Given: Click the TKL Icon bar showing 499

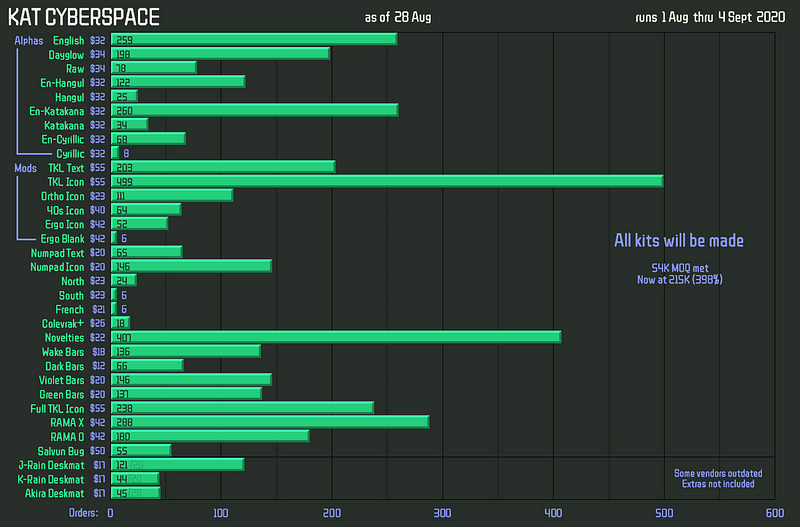Looking at the screenshot, I should pyautogui.click(x=386, y=181).
